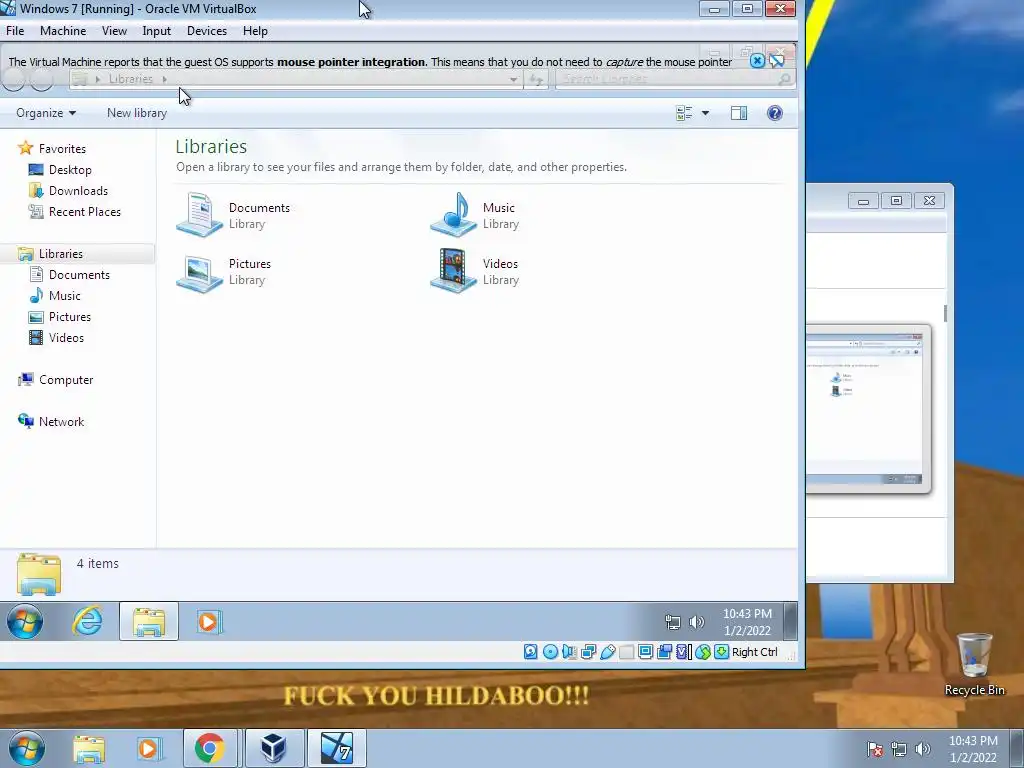Open Google Chrome on host taskbar

[210, 748]
